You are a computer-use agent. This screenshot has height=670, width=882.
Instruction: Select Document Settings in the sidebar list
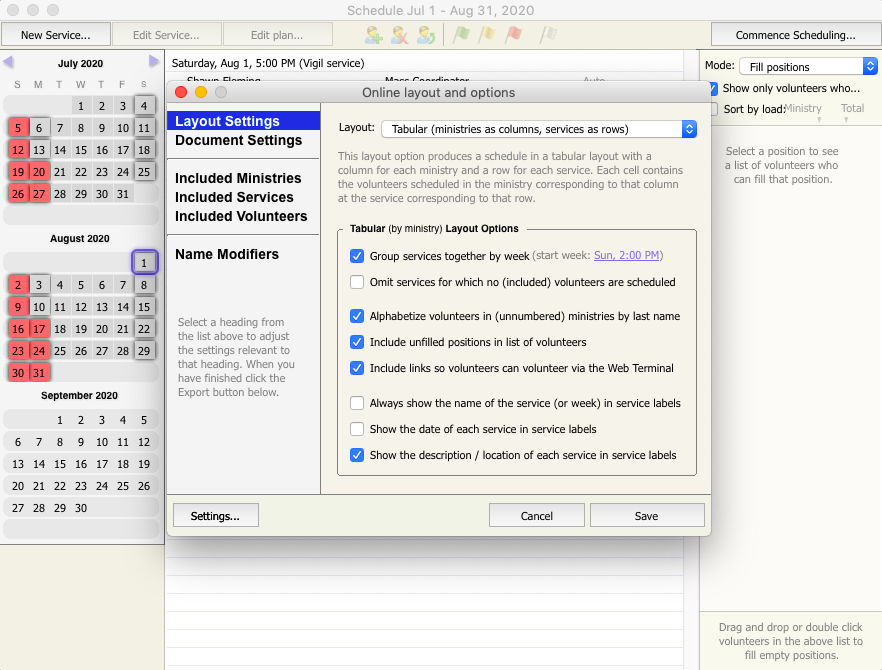click(238, 141)
